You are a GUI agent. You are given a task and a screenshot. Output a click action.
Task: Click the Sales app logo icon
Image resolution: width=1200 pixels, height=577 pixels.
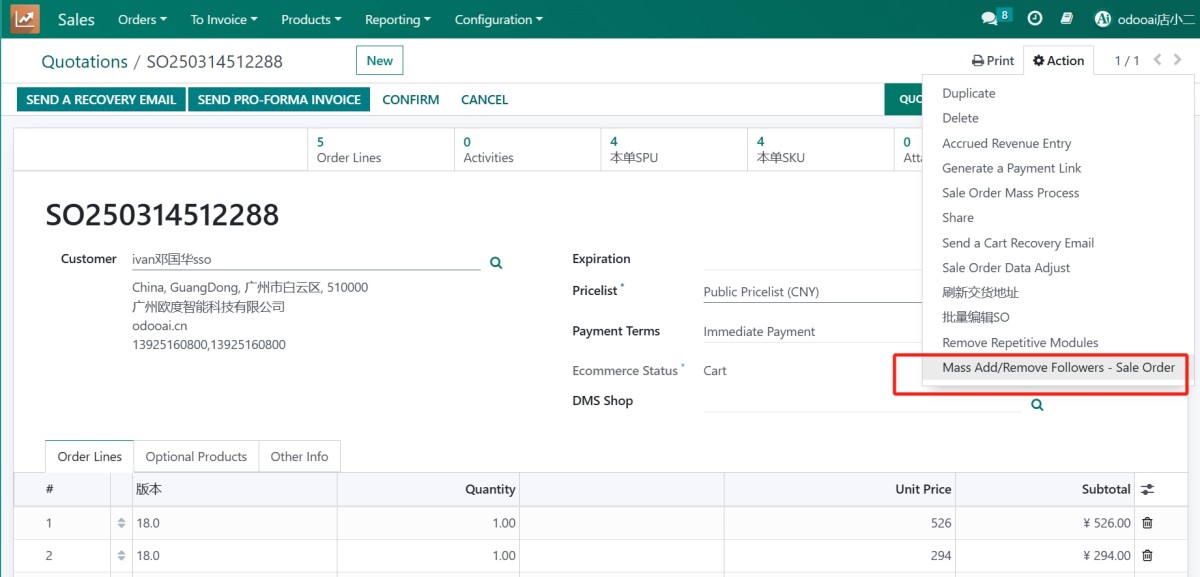tap(25, 19)
